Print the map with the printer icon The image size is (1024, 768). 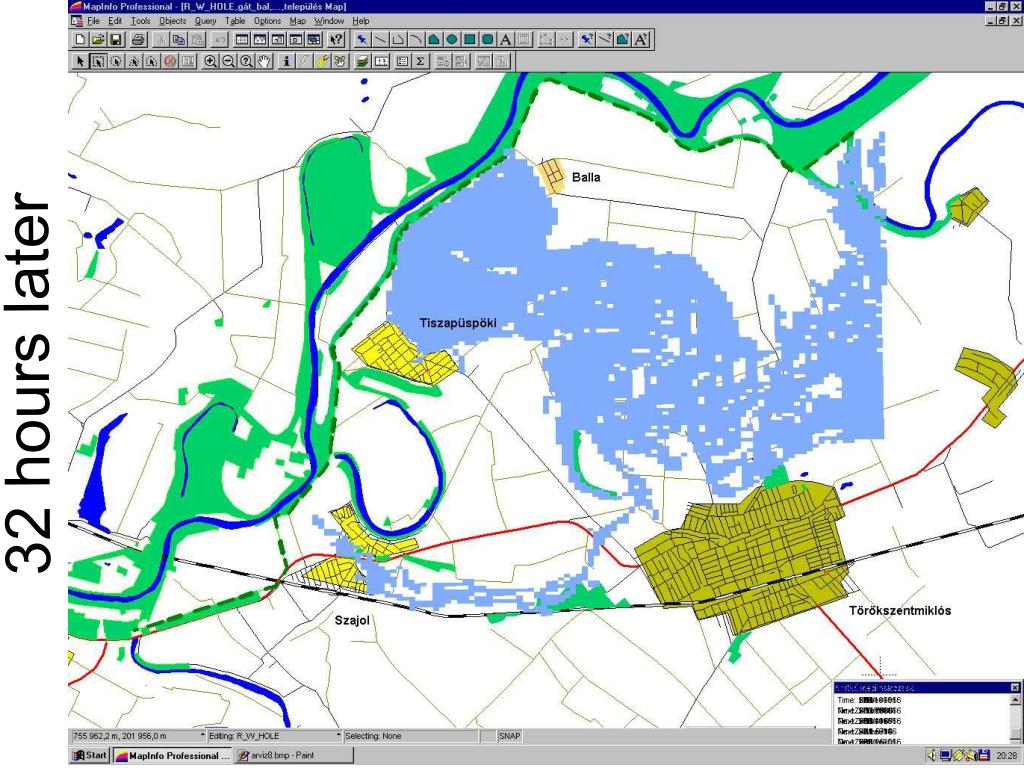(x=138, y=40)
